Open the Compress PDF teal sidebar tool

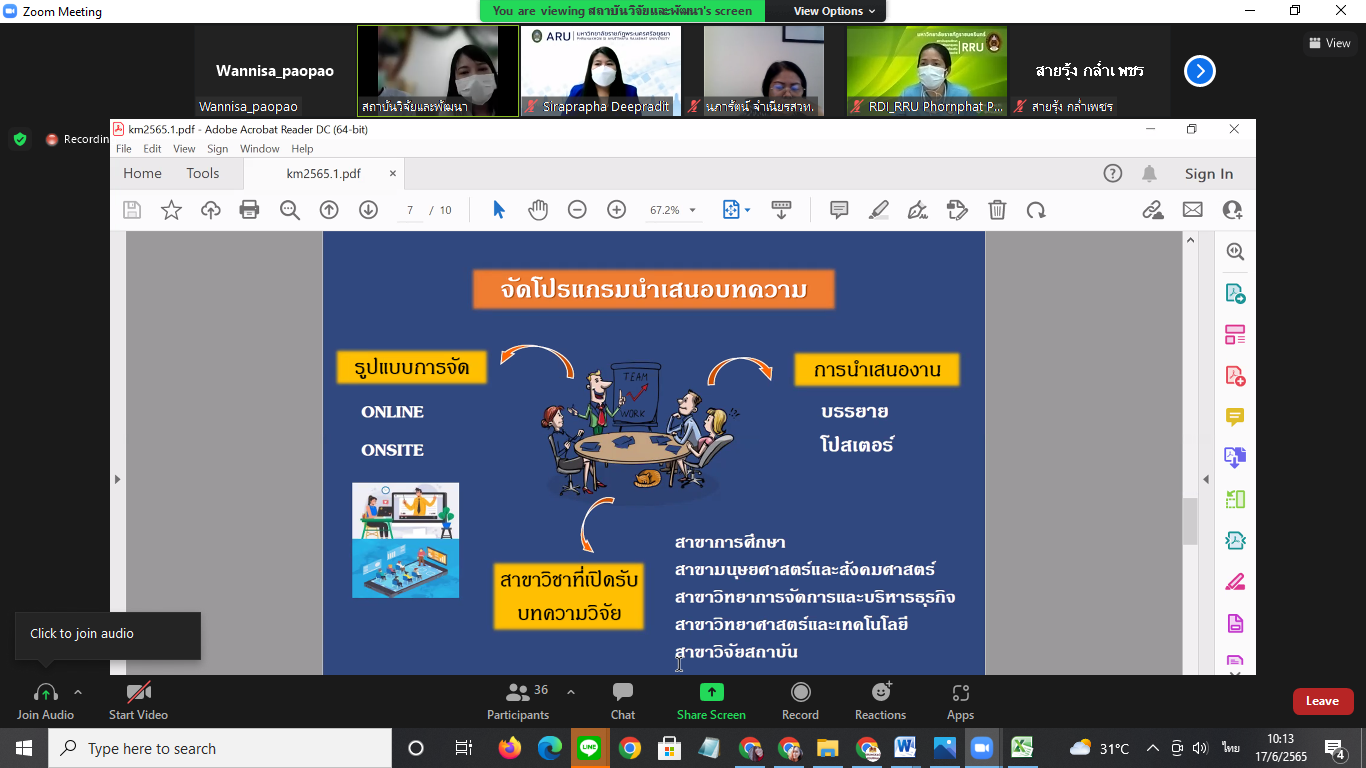[x=1235, y=541]
